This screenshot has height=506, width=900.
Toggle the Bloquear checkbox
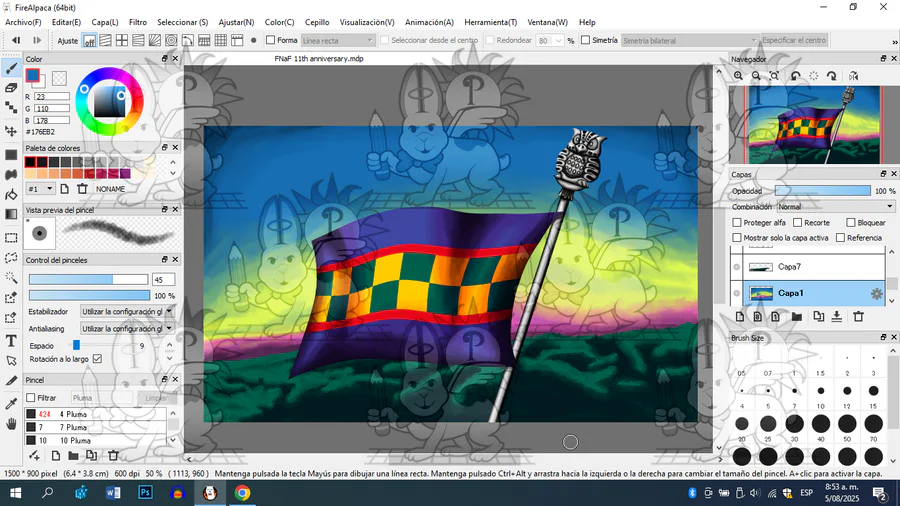(851, 223)
